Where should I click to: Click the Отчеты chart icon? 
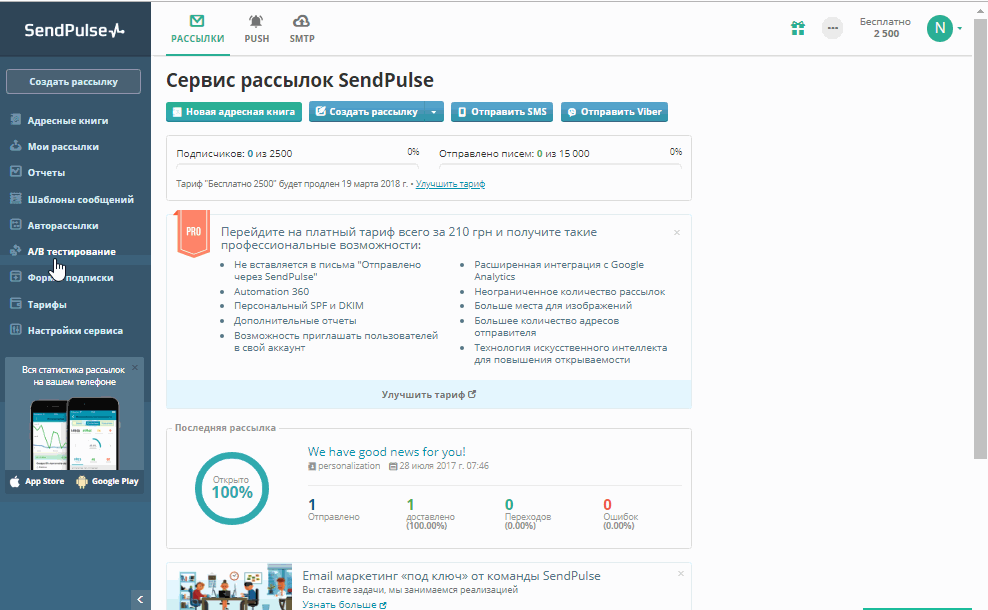pos(16,171)
